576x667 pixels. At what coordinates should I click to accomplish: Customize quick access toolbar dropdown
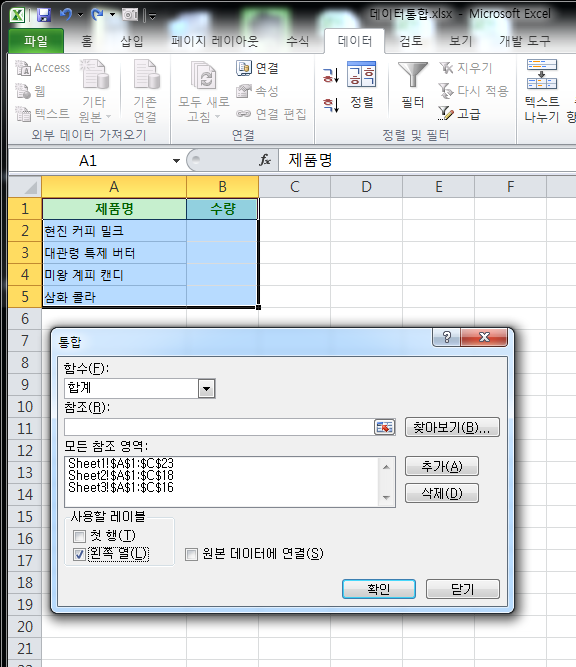pyautogui.click(x=152, y=16)
